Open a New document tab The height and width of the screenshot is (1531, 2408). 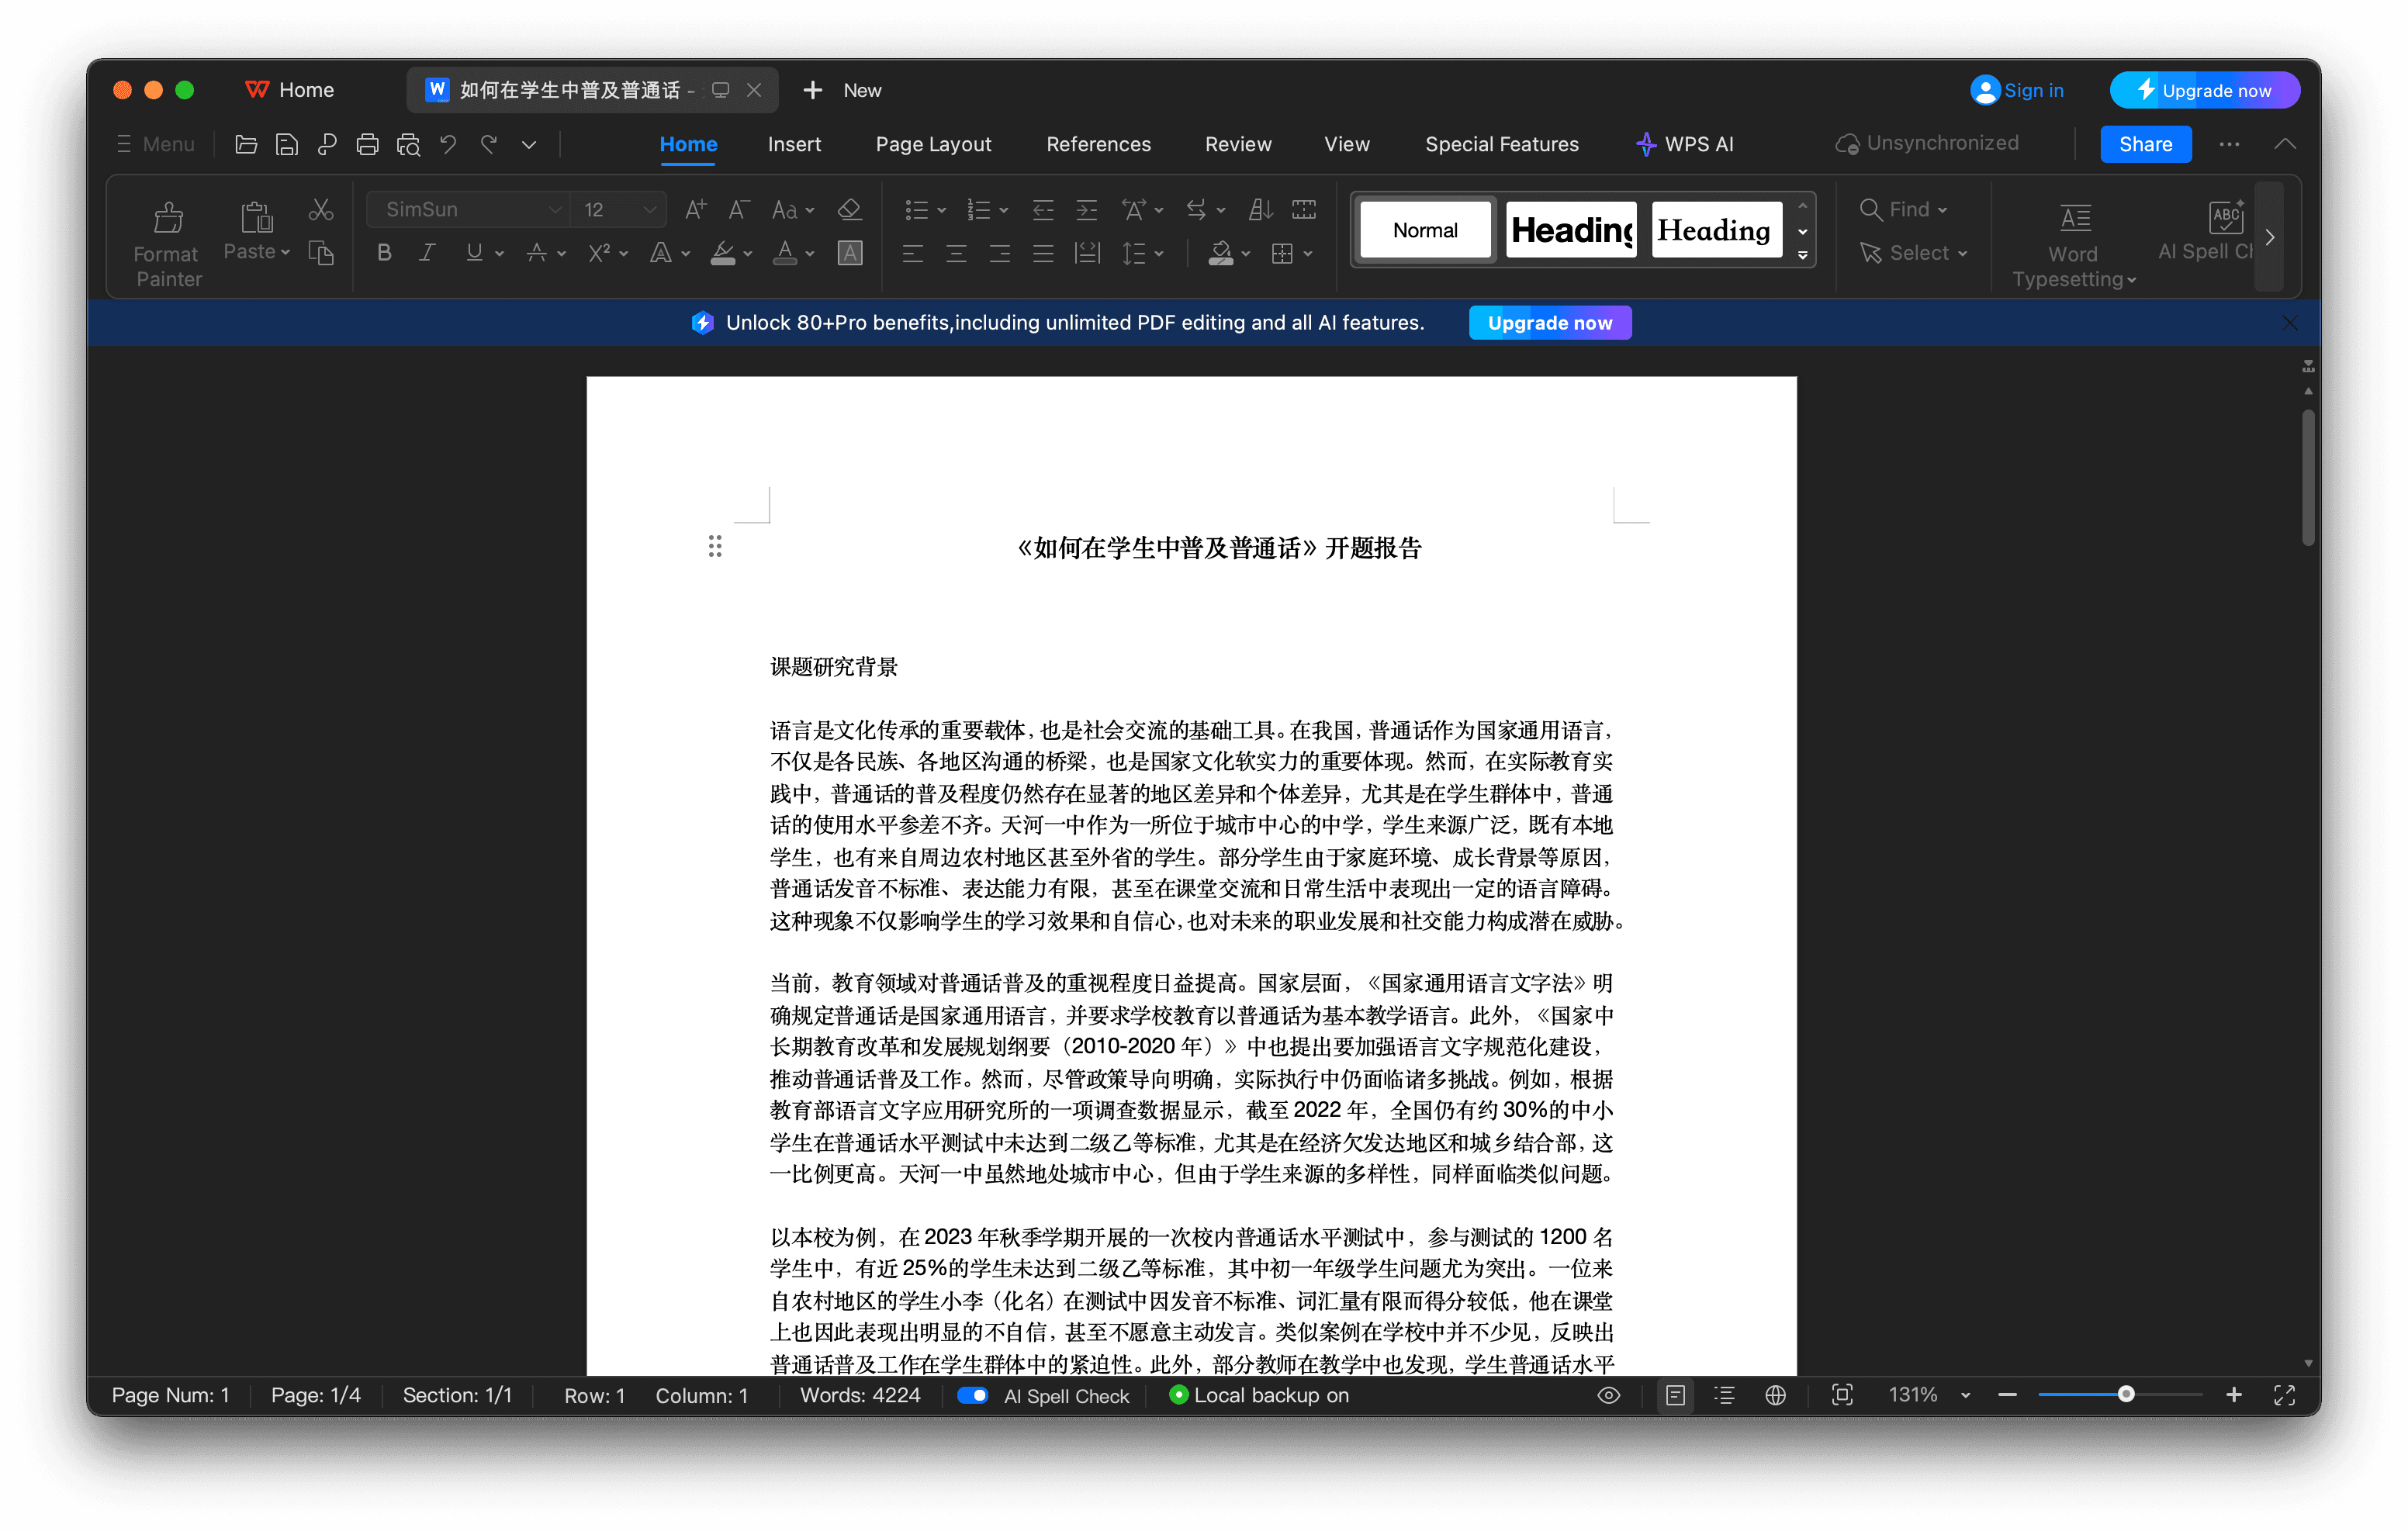842,90
